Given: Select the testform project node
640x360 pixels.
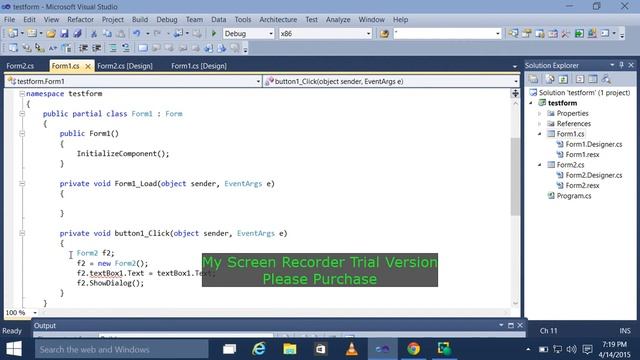Looking at the screenshot, I should (562, 103).
